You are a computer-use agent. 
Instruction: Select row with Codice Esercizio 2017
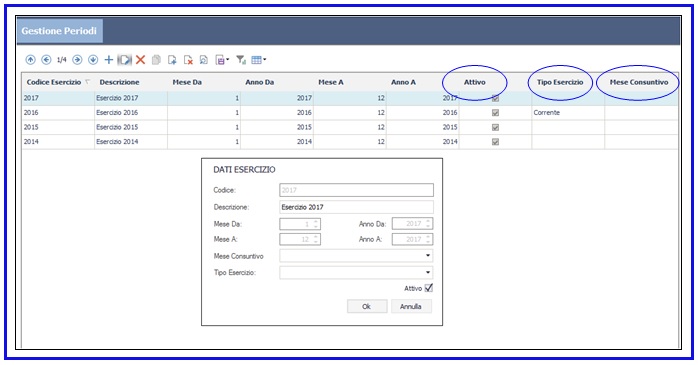pyautogui.click(x=349, y=98)
